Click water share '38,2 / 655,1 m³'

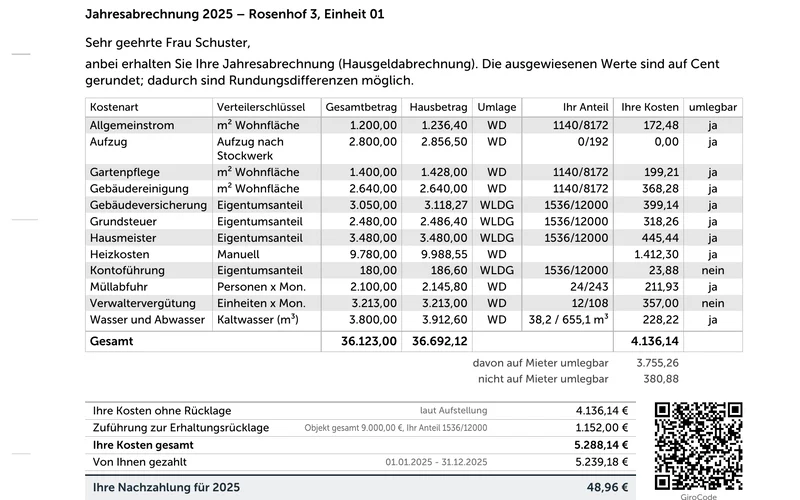[x=568, y=320]
